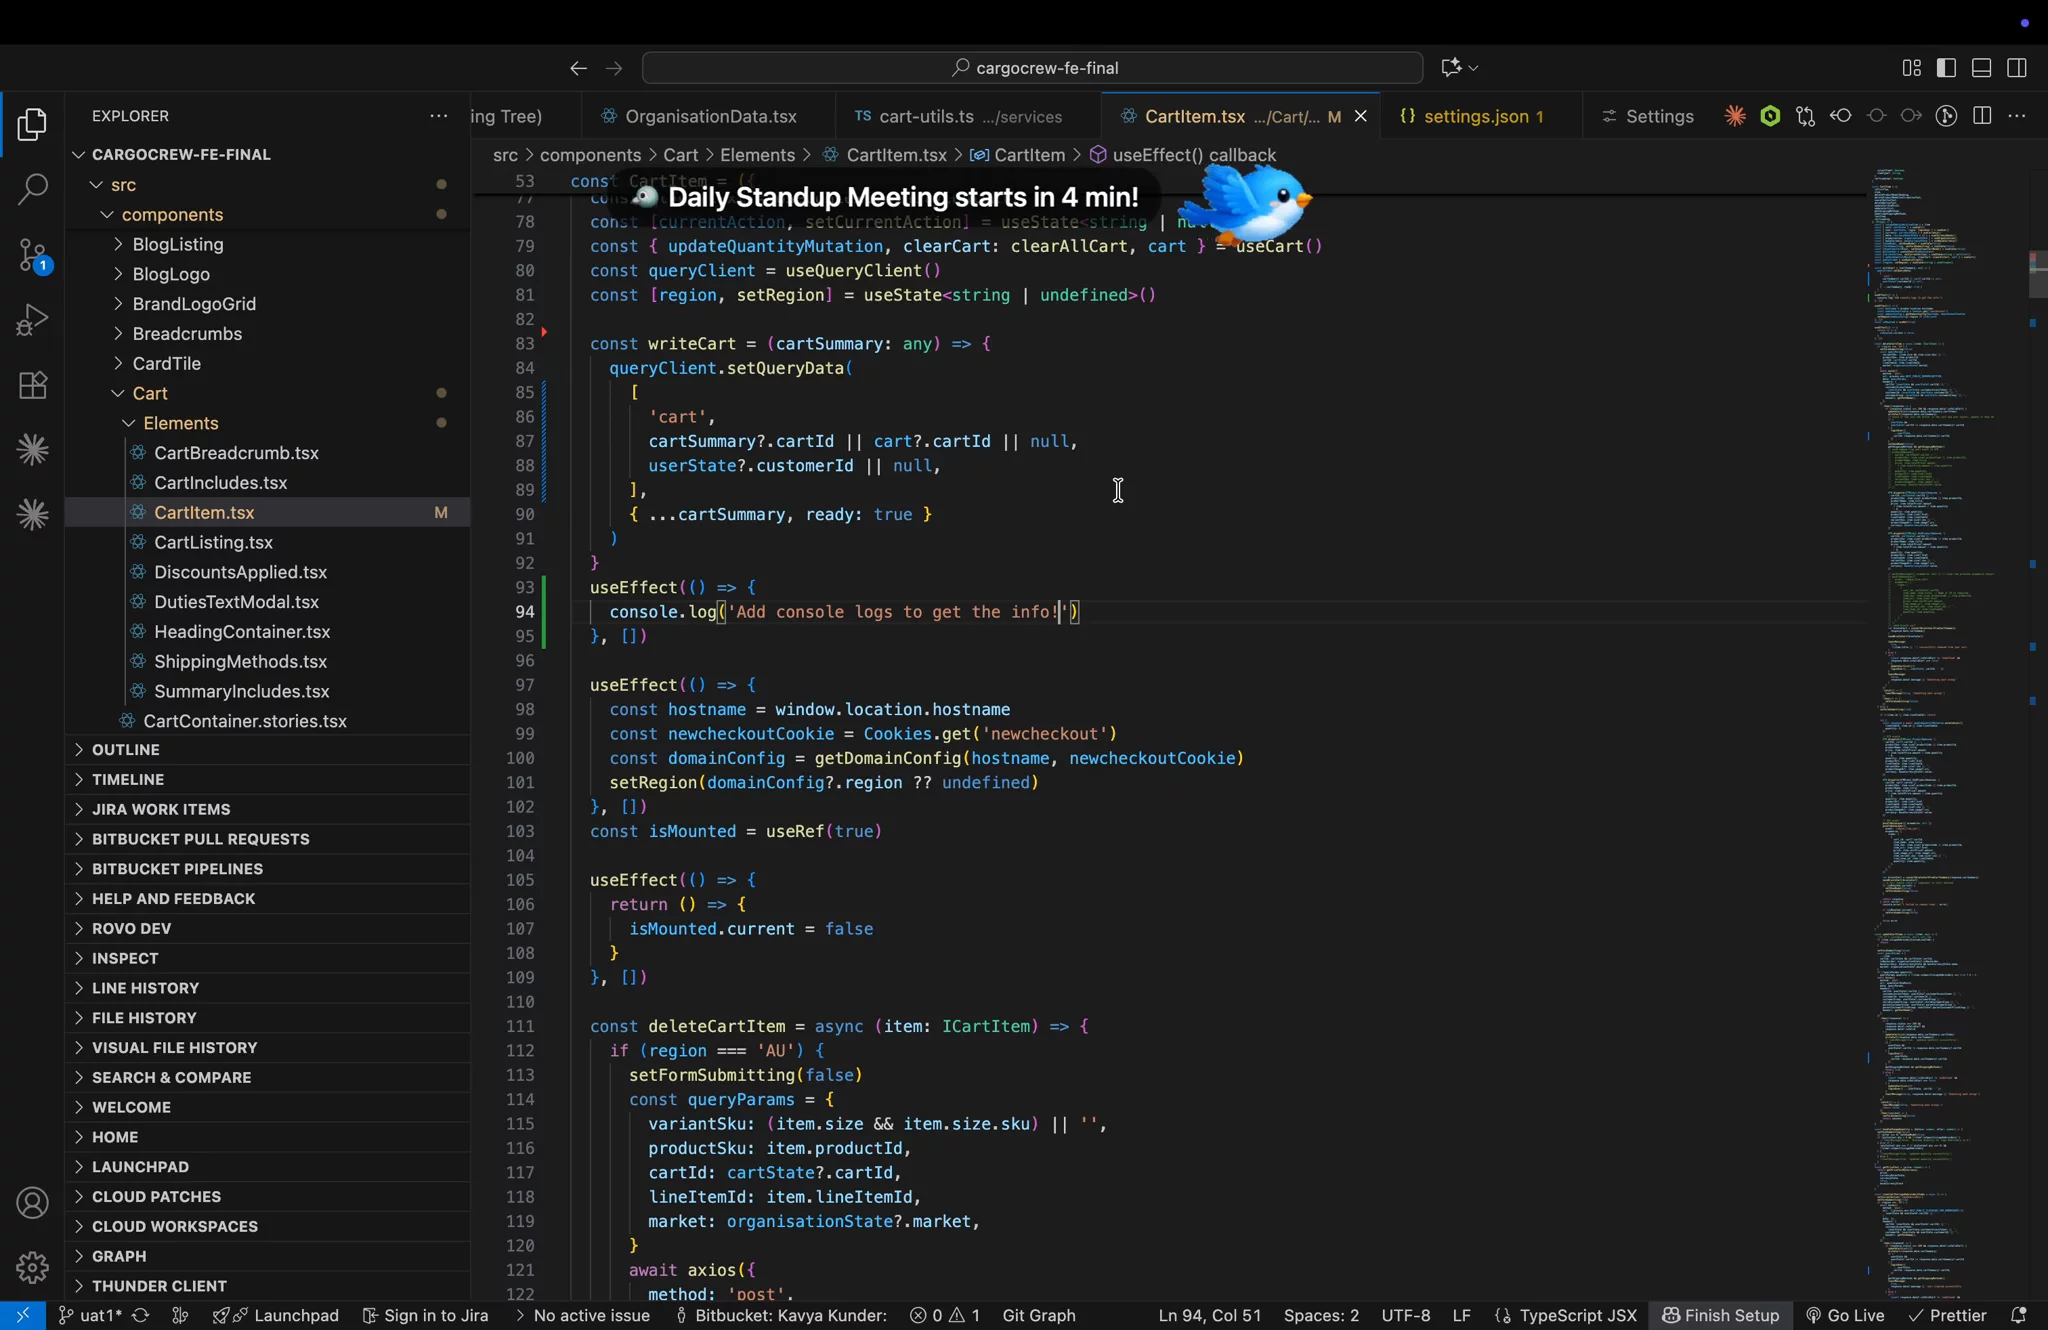2048x1330 pixels.
Task: Click errors and warnings count in status bar
Action: [945, 1315]
